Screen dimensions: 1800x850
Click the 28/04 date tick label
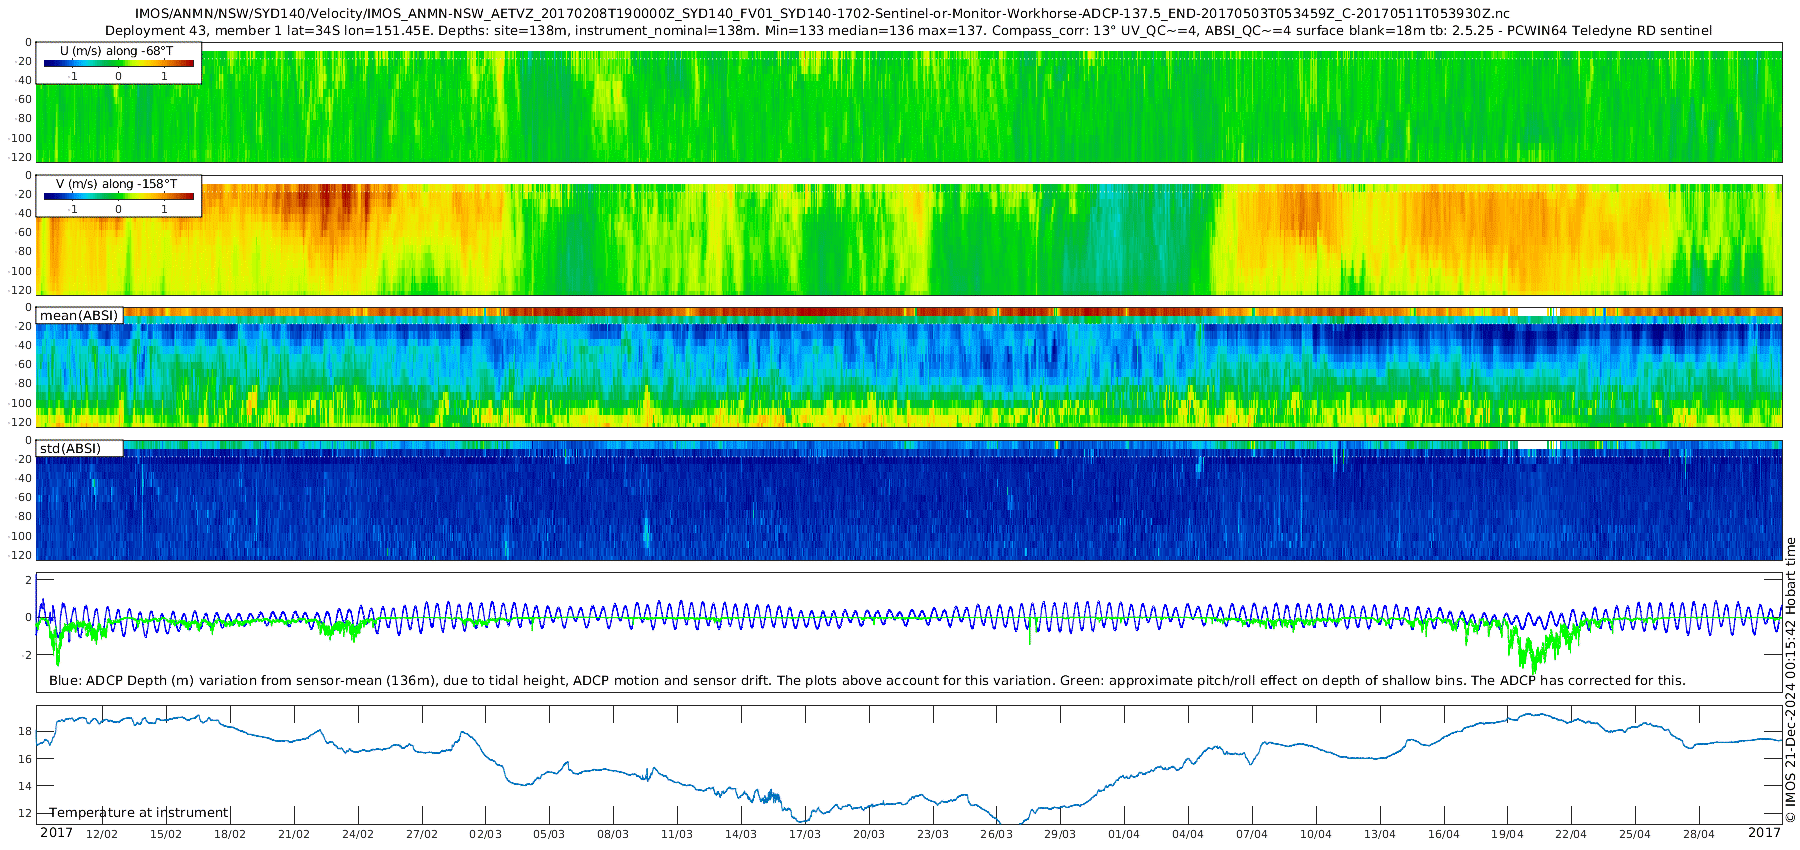pyautogui.click(x=1698, y=834)
